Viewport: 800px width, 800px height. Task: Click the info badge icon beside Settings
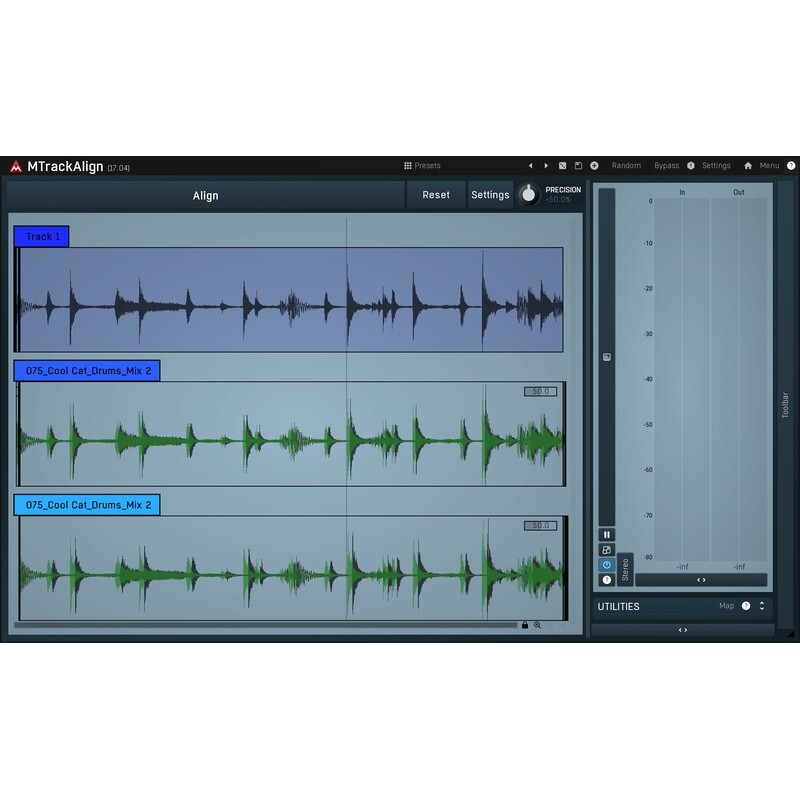tap(691, 166)
